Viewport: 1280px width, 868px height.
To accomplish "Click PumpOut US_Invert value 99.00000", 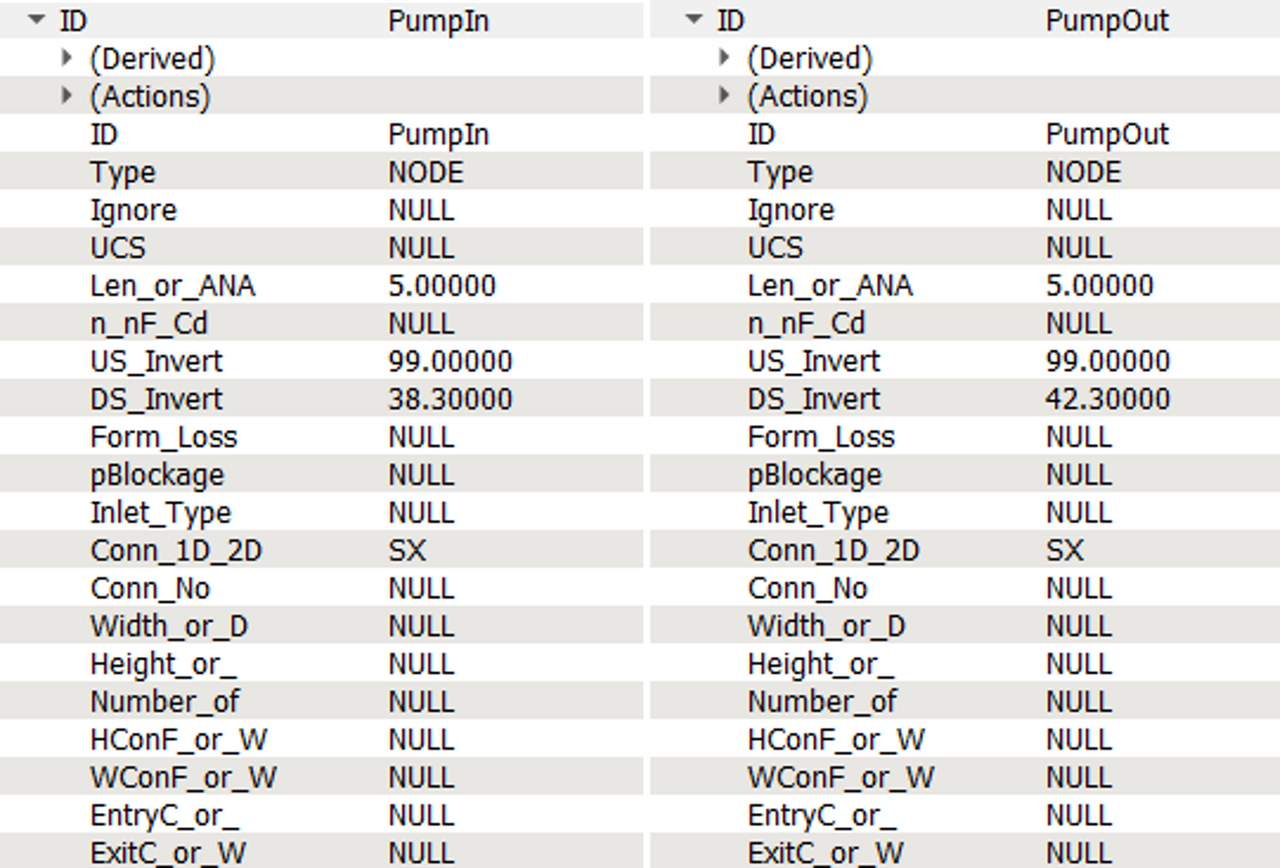I will pyautogui.click(x=1108, y=362).
